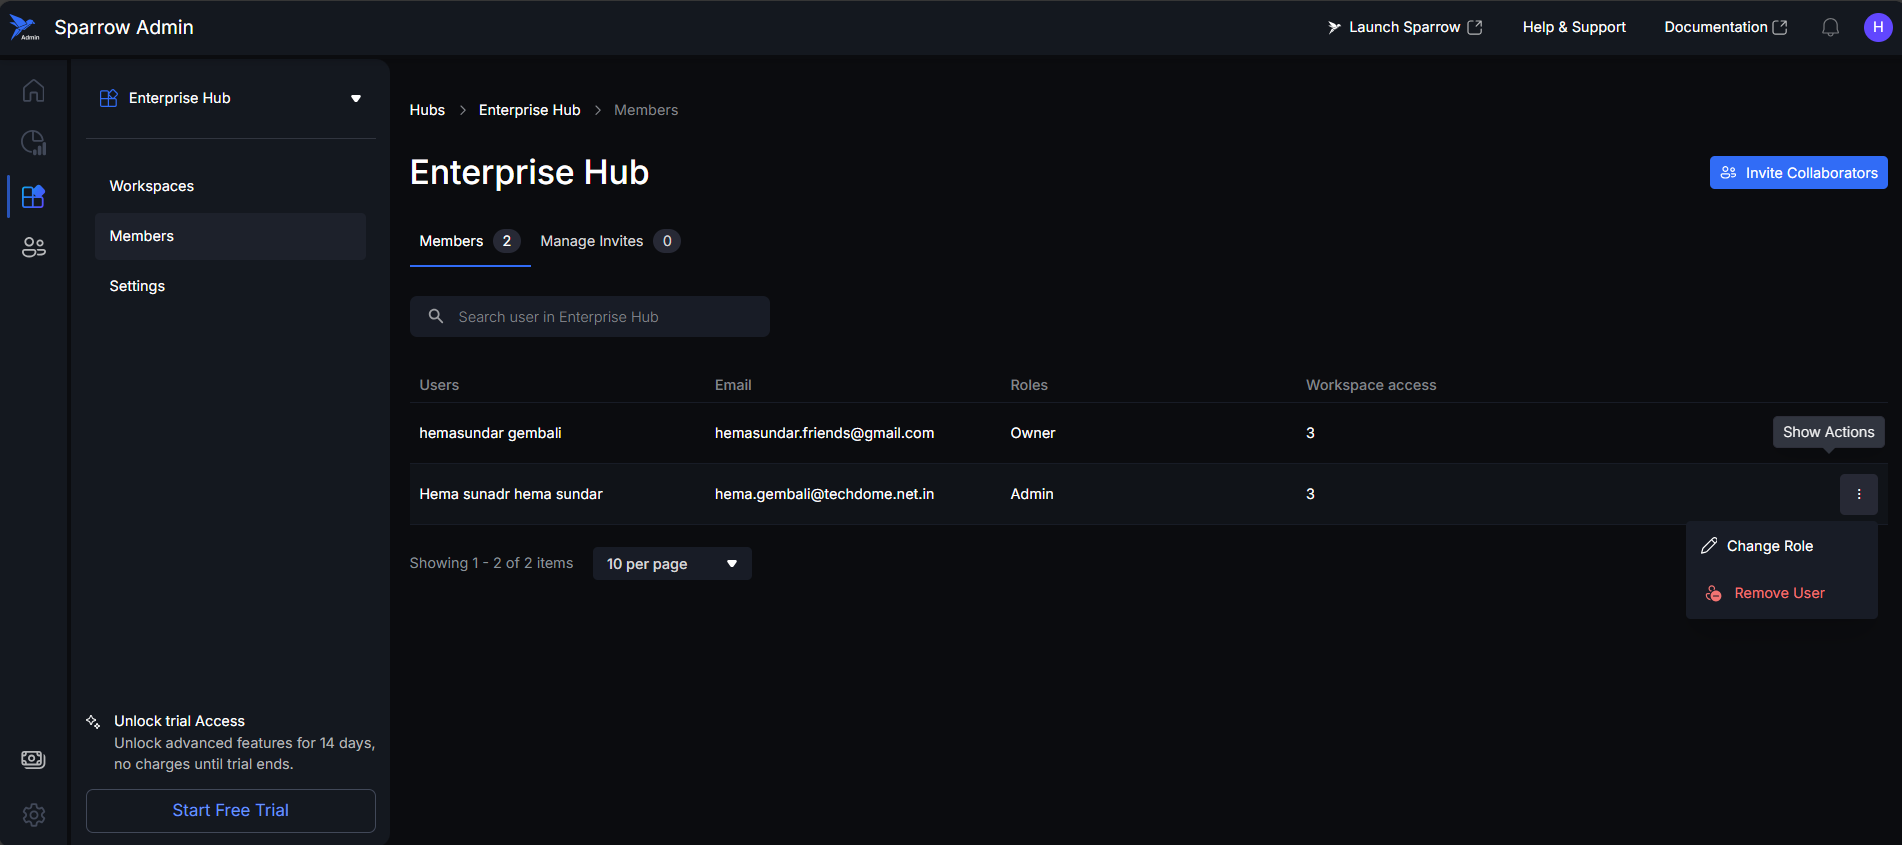Go to Workspaces in the side panel
Viewport: 1902px width, 845px height.
pos(152,186)
